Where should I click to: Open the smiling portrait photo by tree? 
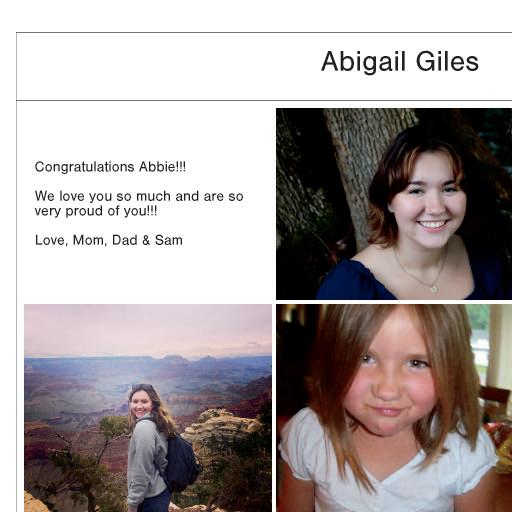pyautogui.click(x=394, y=204)
